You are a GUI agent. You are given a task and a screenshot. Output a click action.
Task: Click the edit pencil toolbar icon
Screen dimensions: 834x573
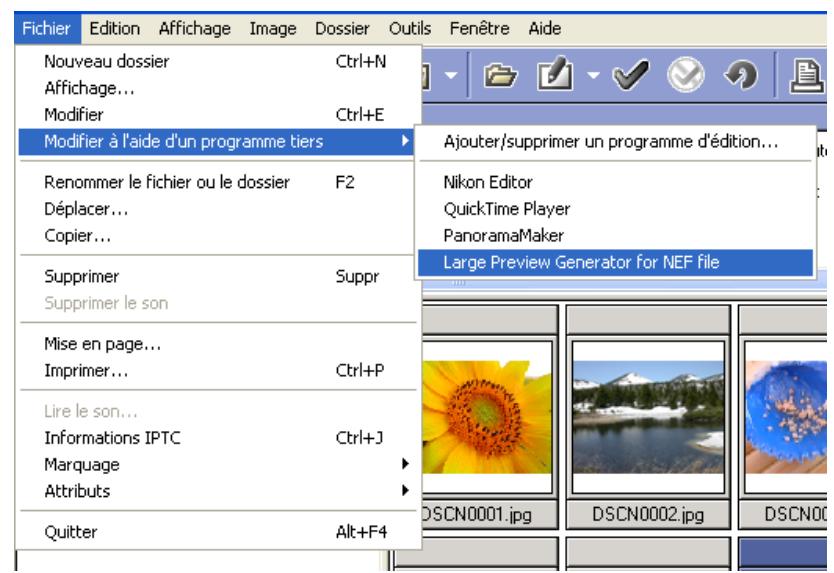[x=555, y=74]
